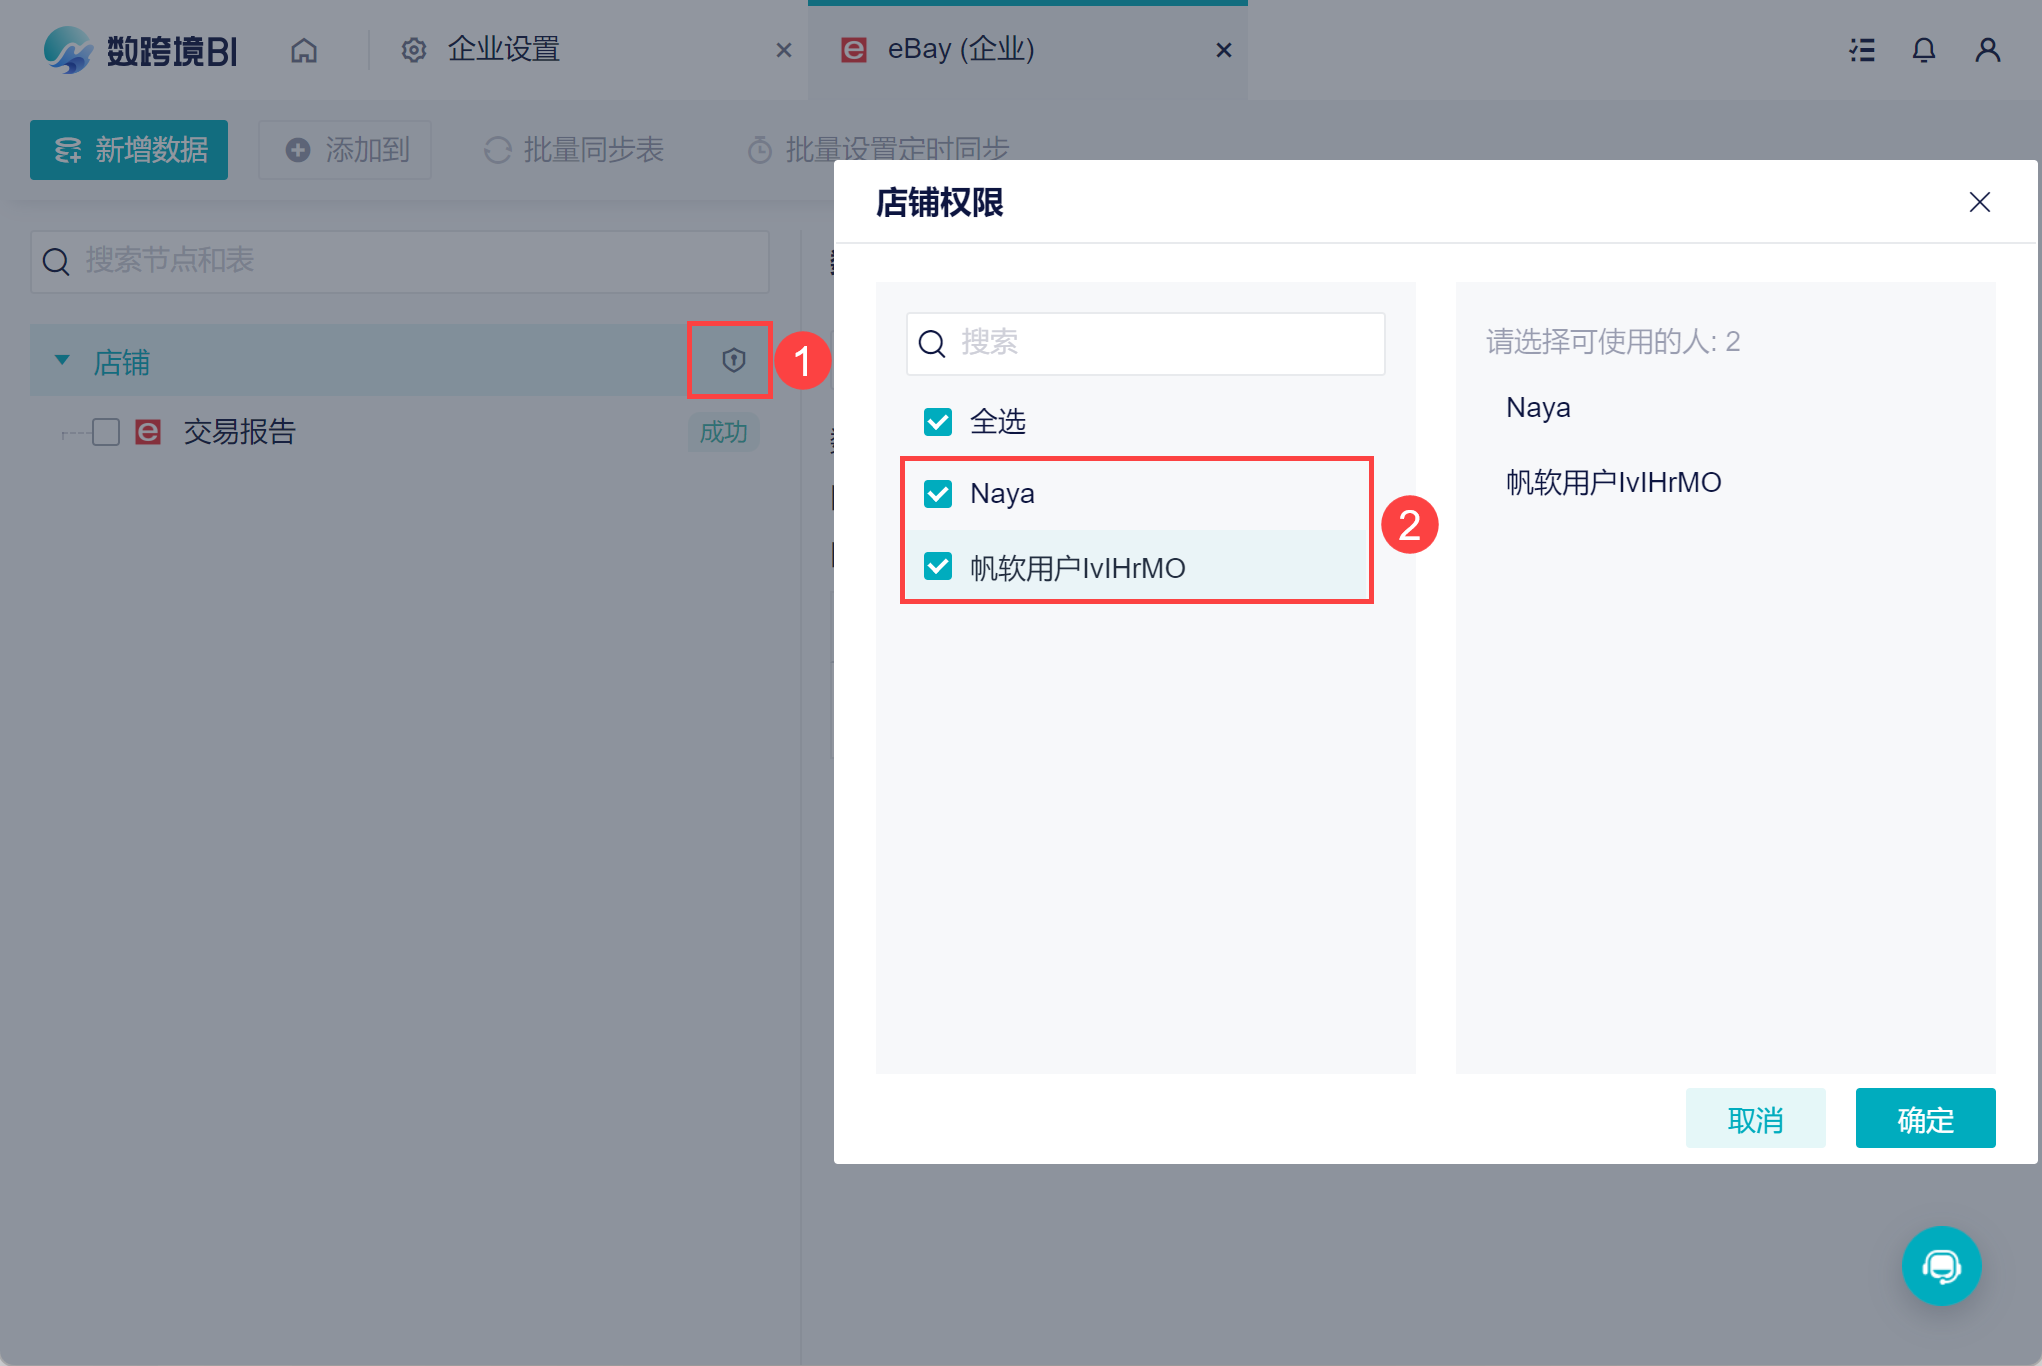Click the shield permission icon on 店铺 row
Viewport: 2042px width, 1366px height.
coord(733,360)
